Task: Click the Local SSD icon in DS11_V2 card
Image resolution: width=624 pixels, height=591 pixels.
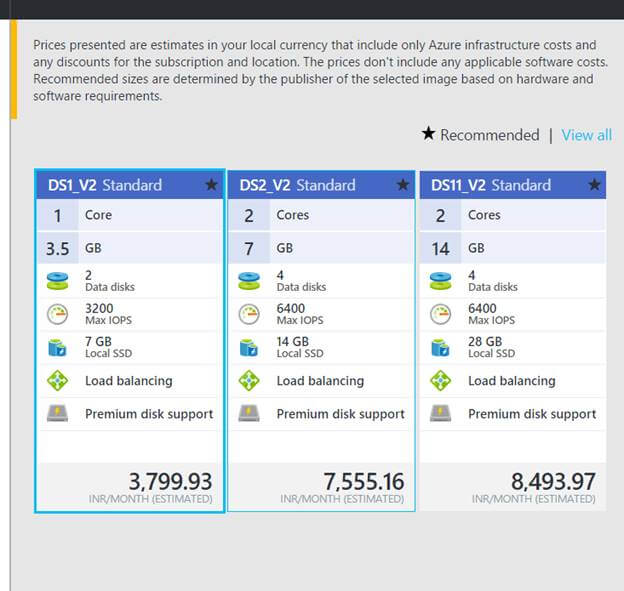Action: [441, 347]
